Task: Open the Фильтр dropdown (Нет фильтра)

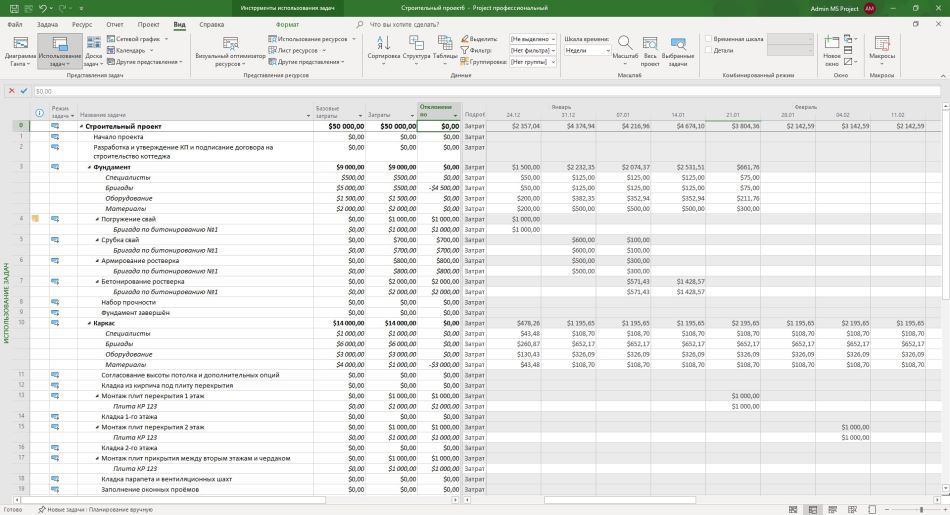Action: tap(533, 50)
